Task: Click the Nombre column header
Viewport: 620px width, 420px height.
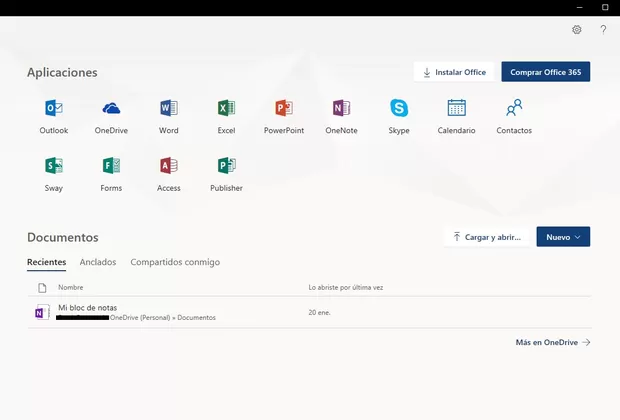Action: (x=71, y=288)
